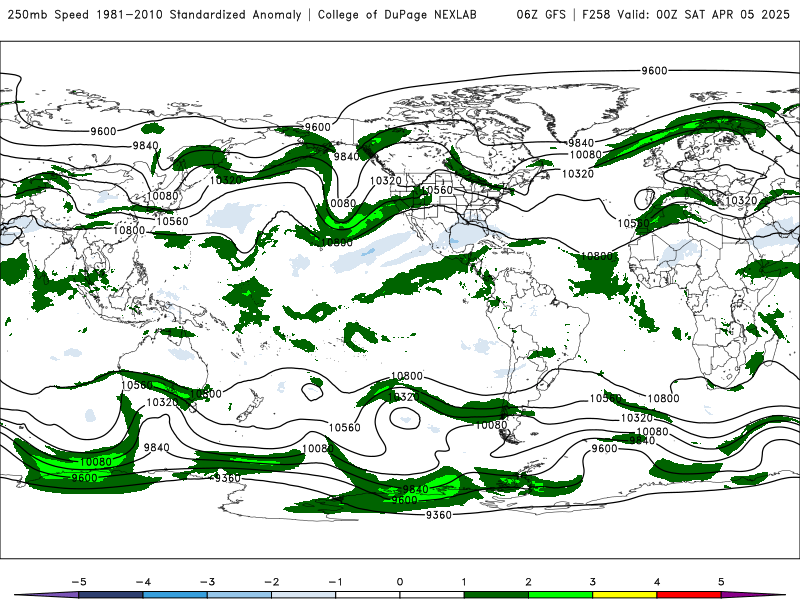Click the colorbar label "-2"
Image resolution: width=800 pixels, height=600 pixels.
pyautogui.click(x=271, y=582)
